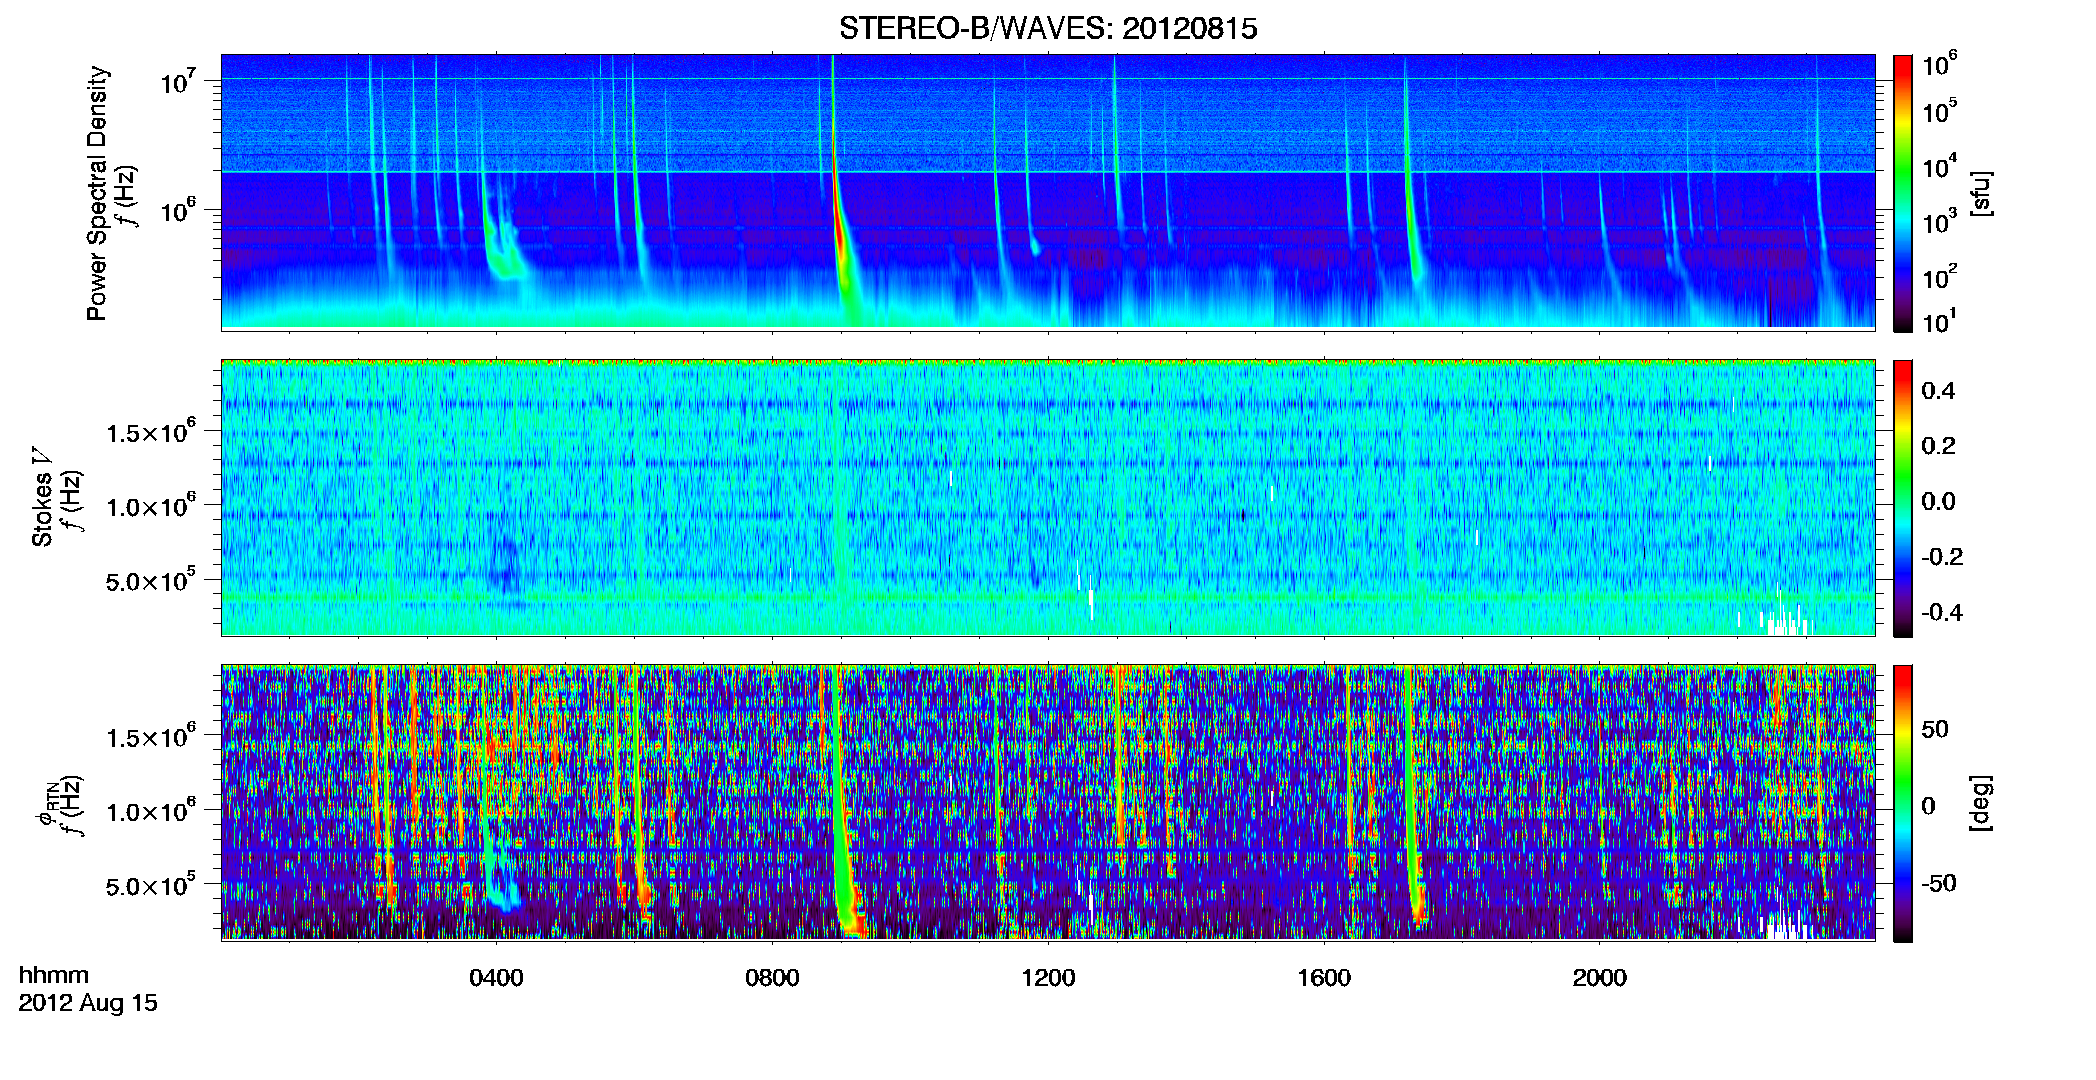Click the "1200" time axis tick label
Viewport: 2096px width, 1080px height.
coord(1048,977)
